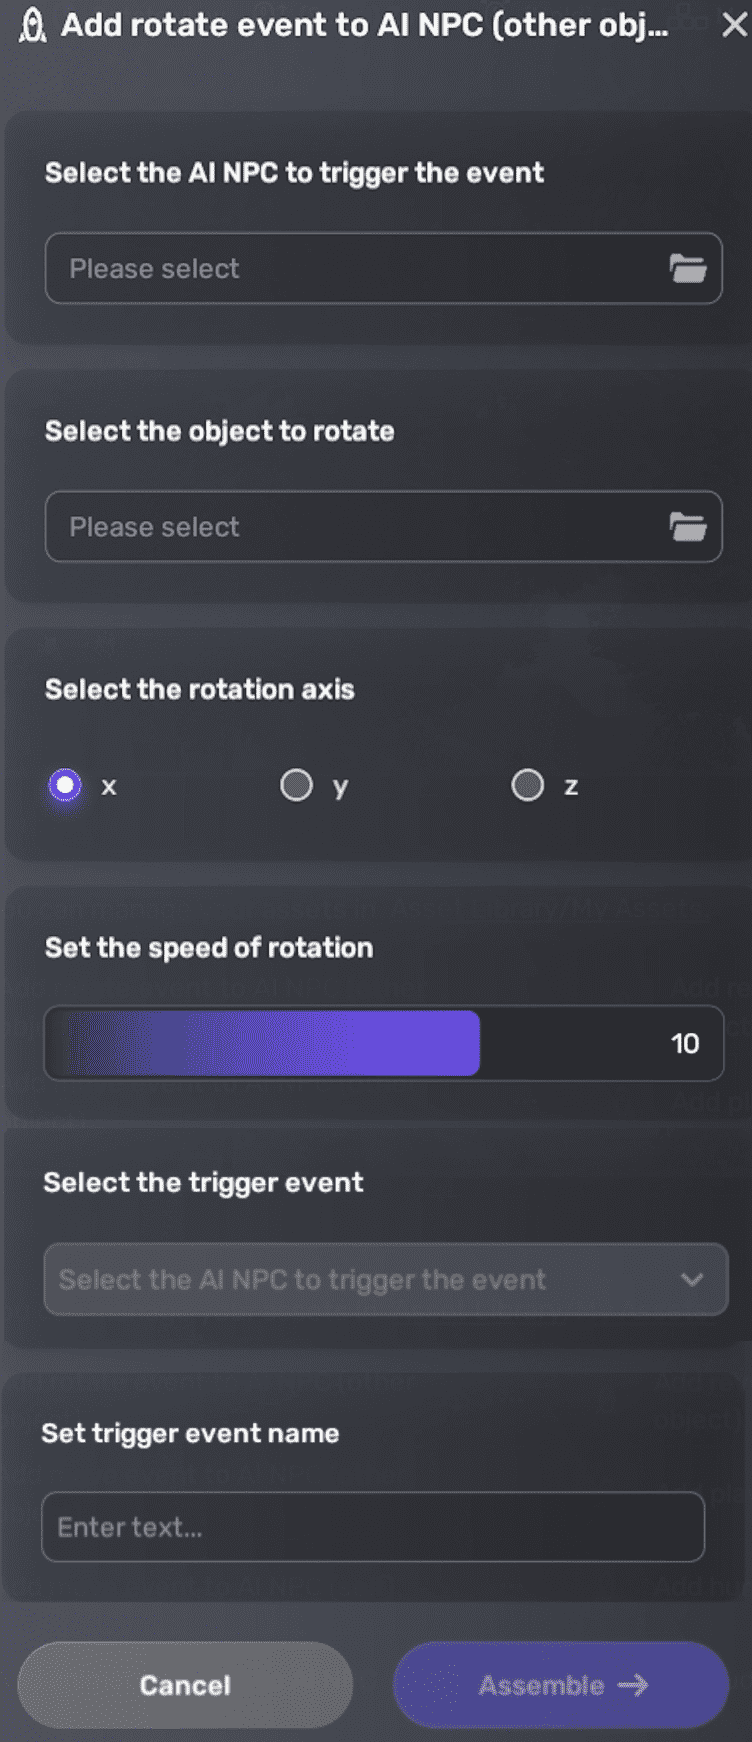Select the y rotation axis
This screenshot has height=1742, width=752.
(296, 785)
